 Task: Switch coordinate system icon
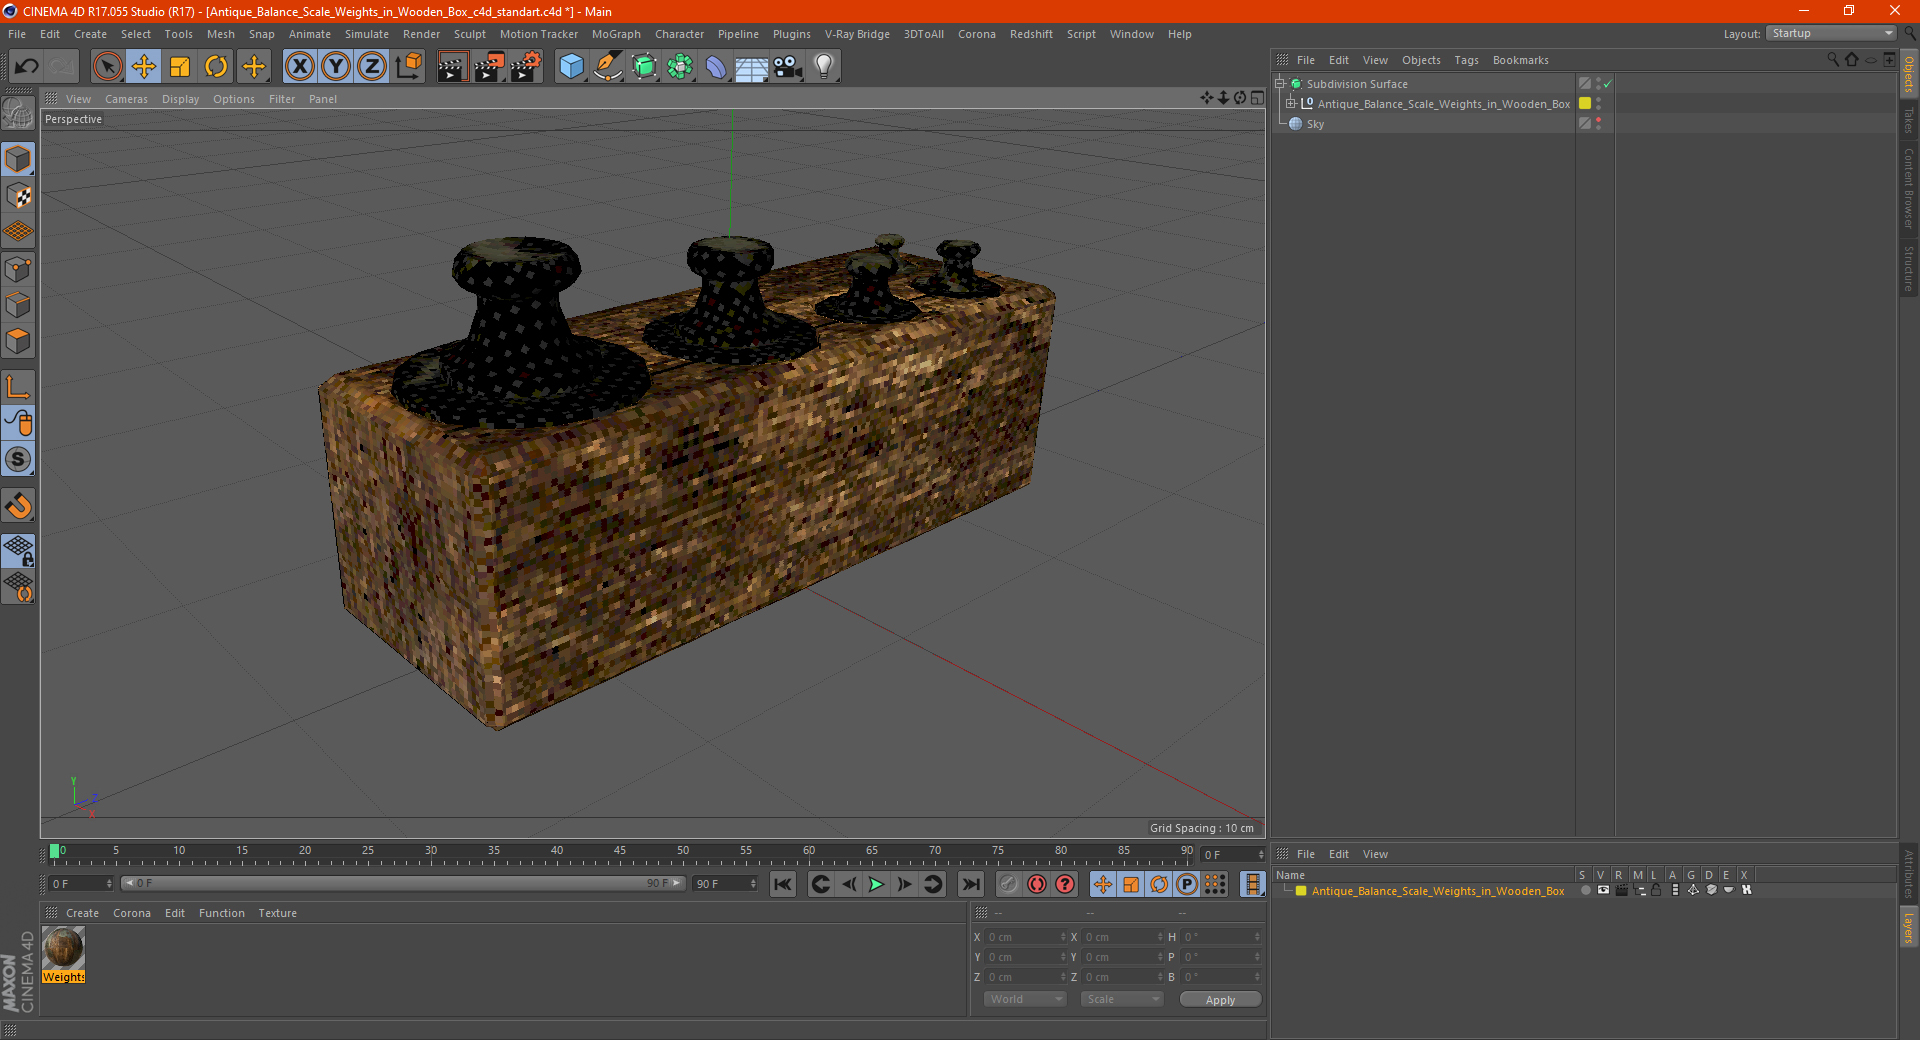click(x=409, y=67)
